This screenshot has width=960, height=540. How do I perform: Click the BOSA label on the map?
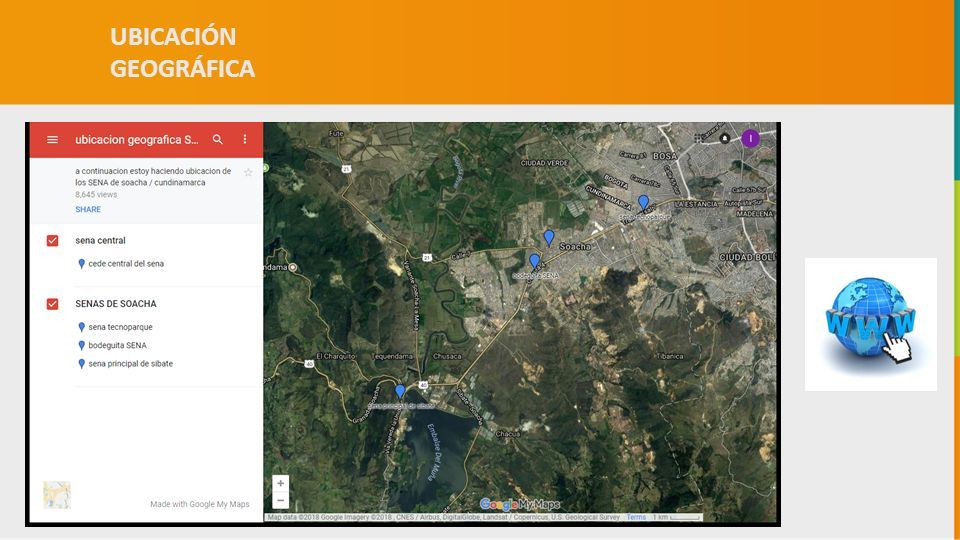665,156
